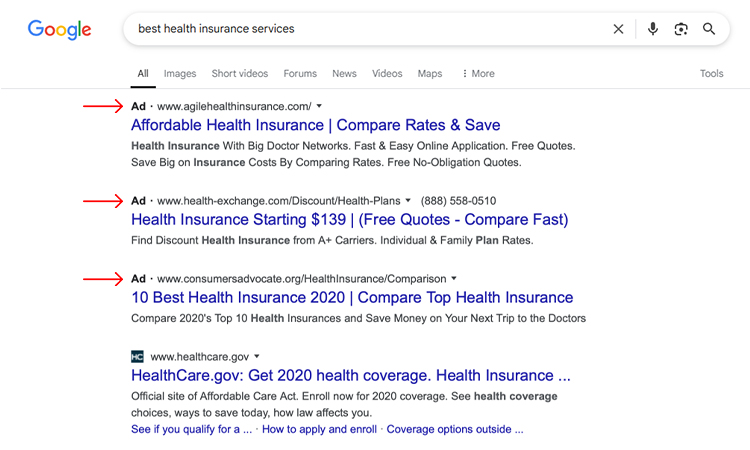
Task: Clear the search query with X icon
Action: click(618, 29)
